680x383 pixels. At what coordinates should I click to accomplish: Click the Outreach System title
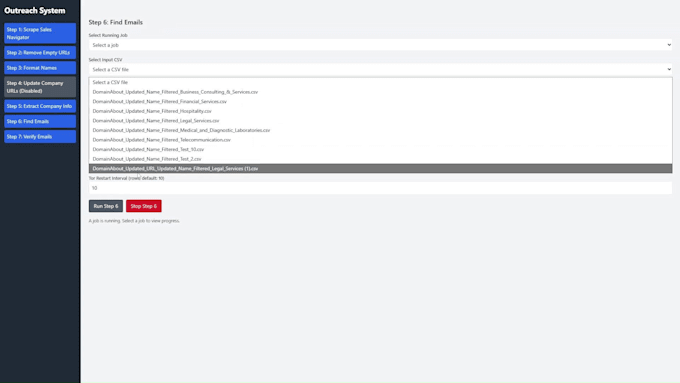35,10
